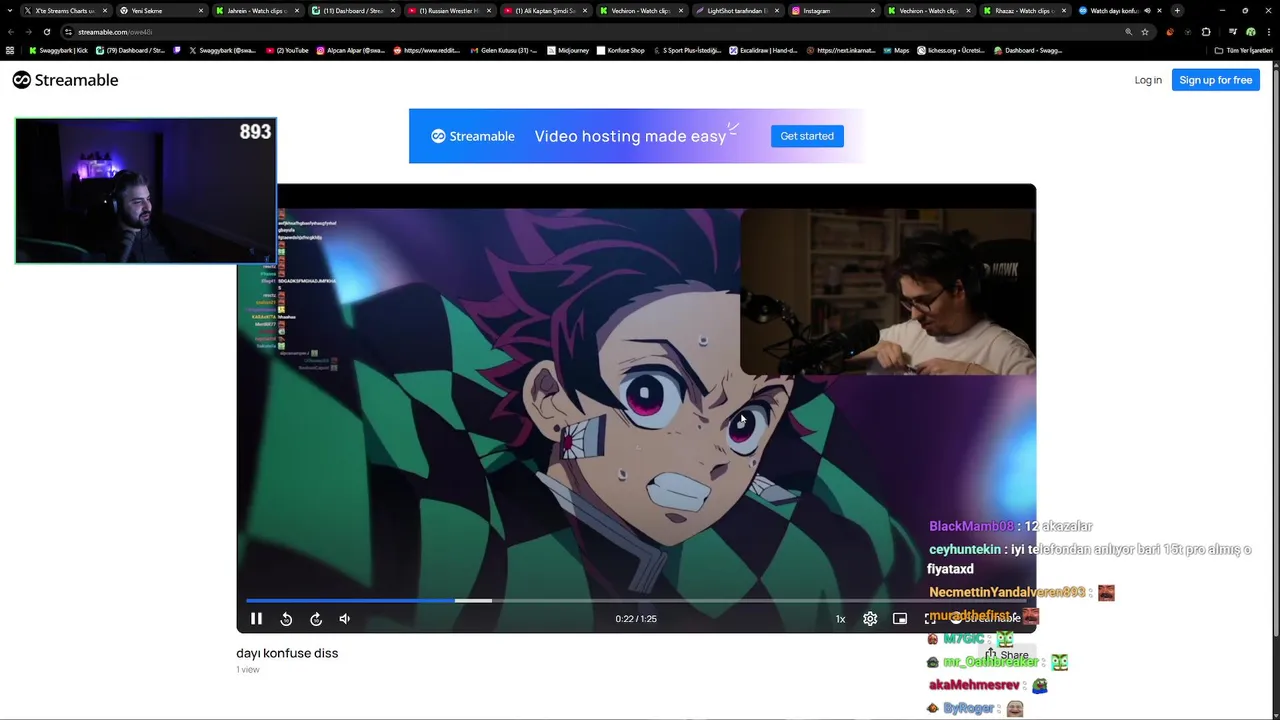Open S Sport Plus bookmark

click(687, 50)
